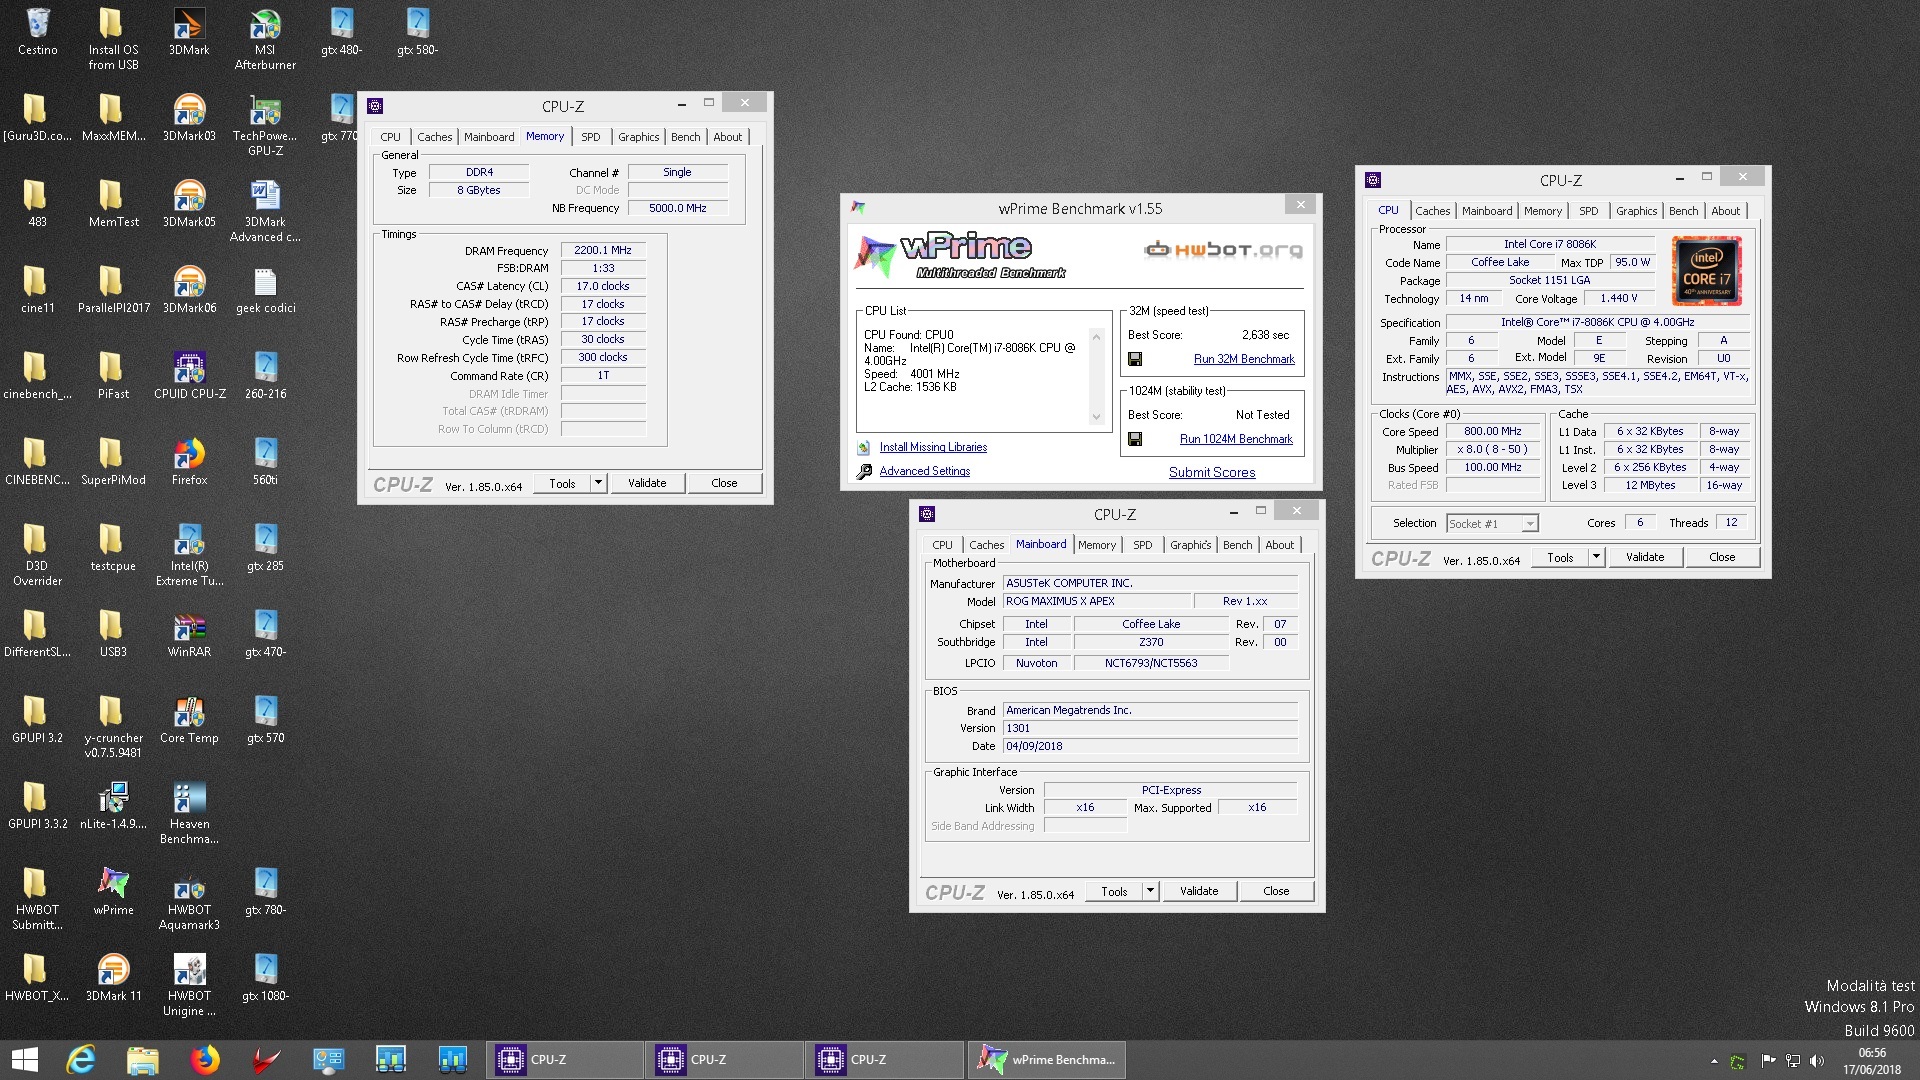Launch Core Temp from desktop

coord(189,719)
